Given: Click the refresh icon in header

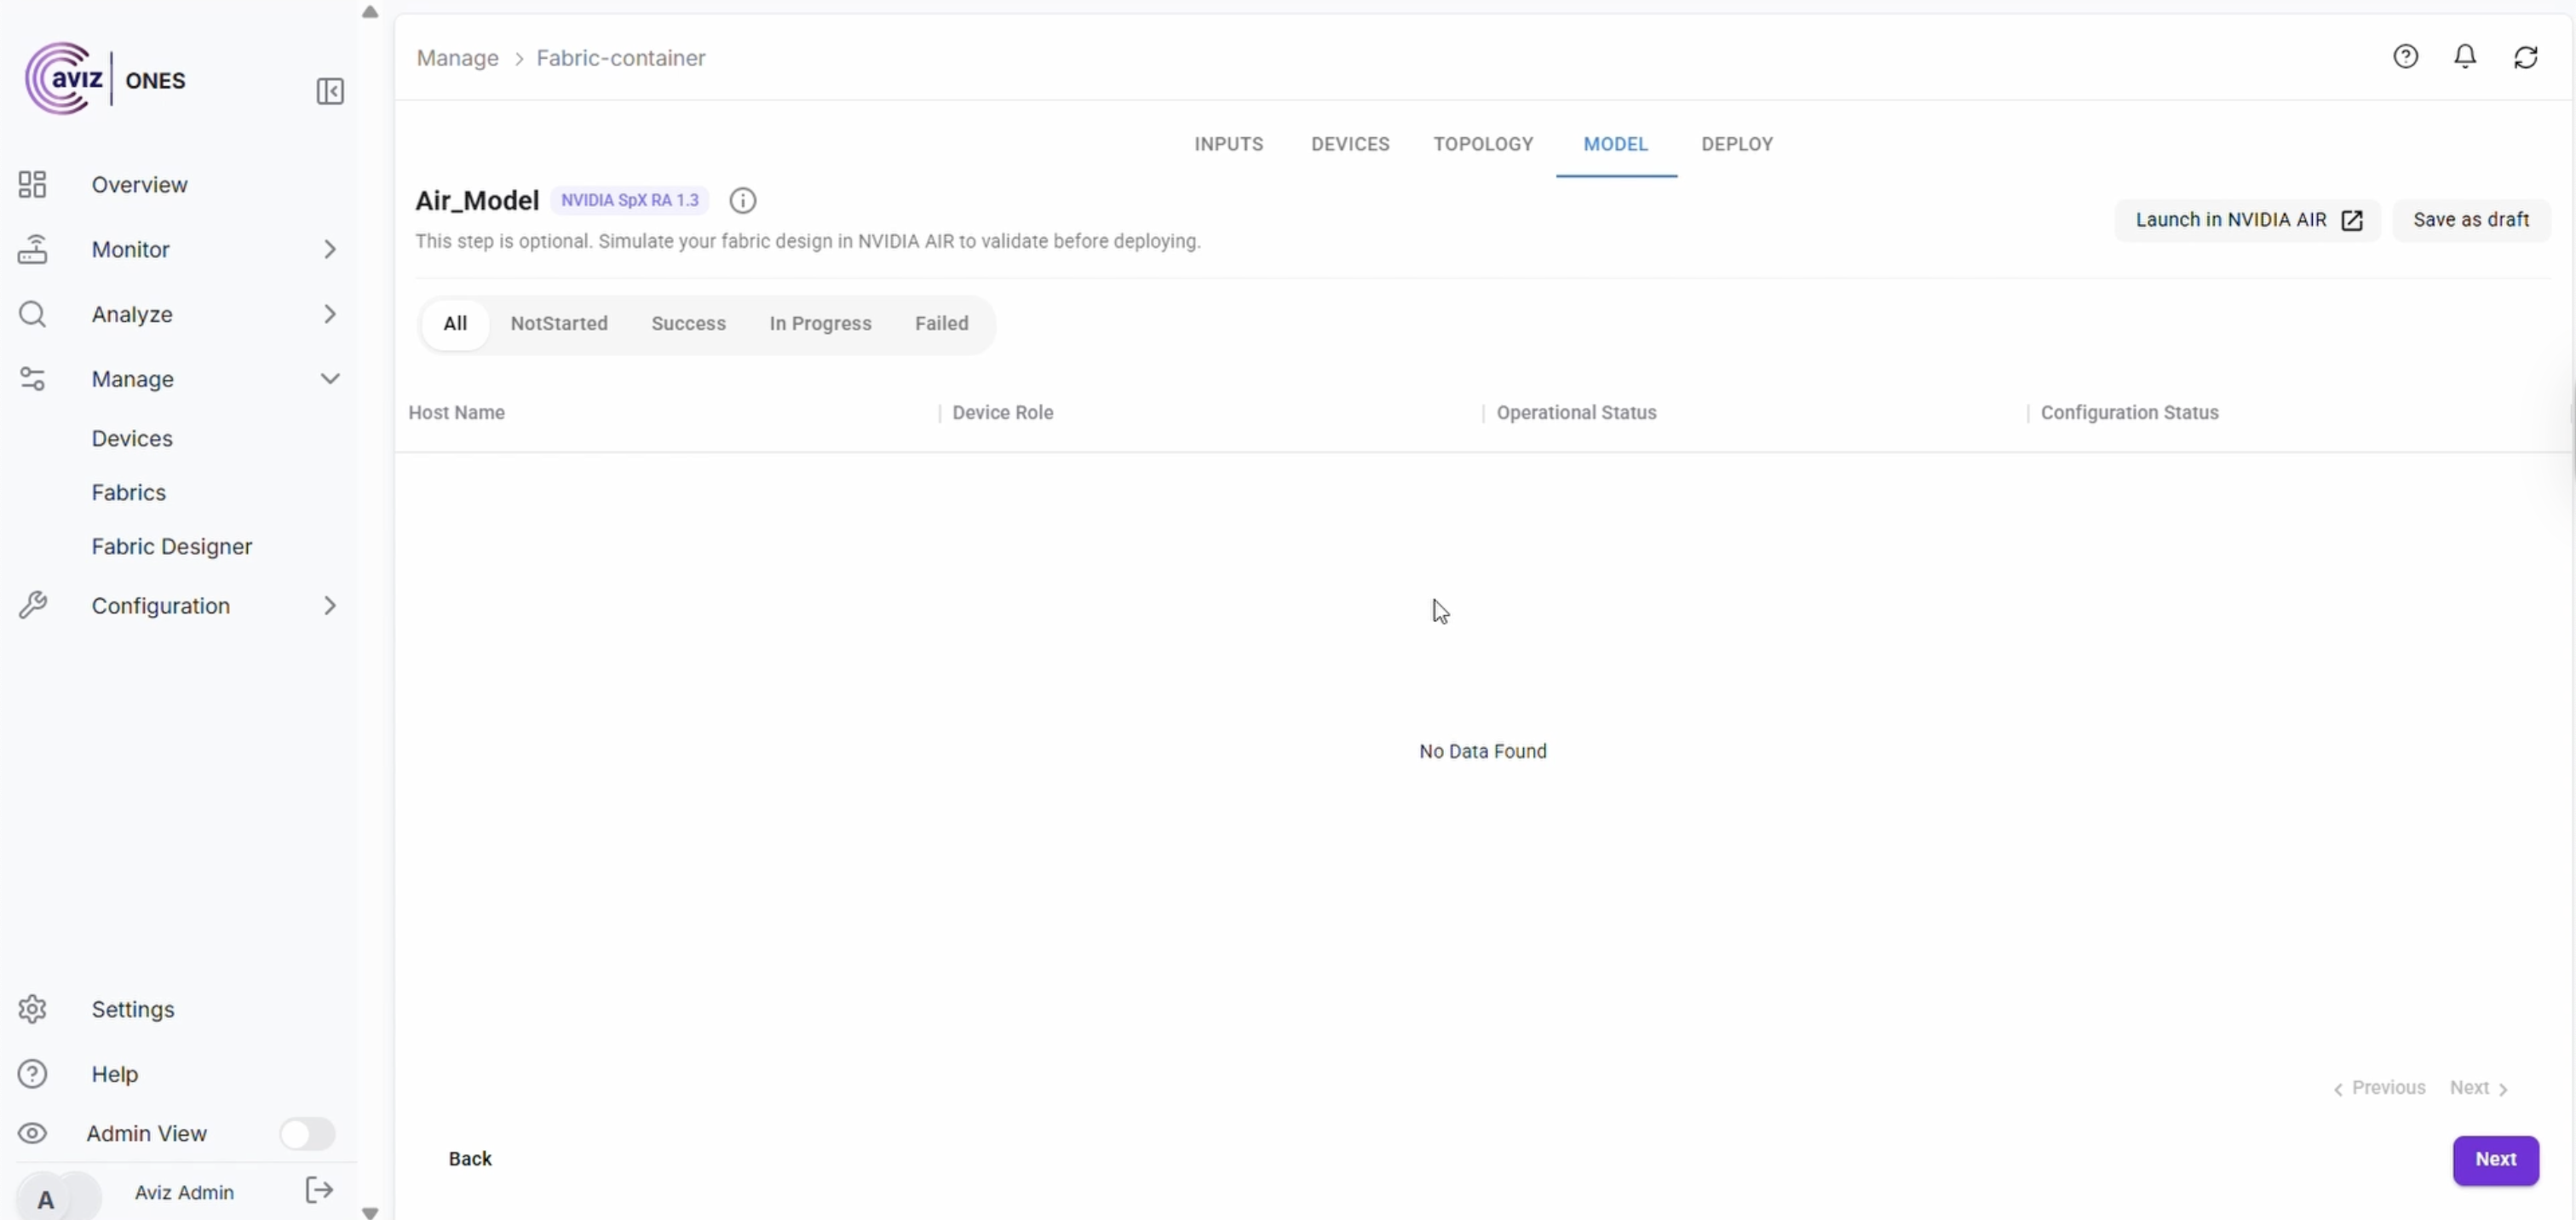Looking at the screenshot, I should [2525, 57].
